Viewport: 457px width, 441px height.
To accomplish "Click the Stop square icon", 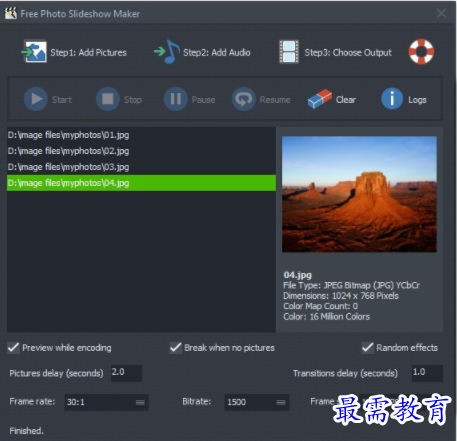I will coord(108,99).
